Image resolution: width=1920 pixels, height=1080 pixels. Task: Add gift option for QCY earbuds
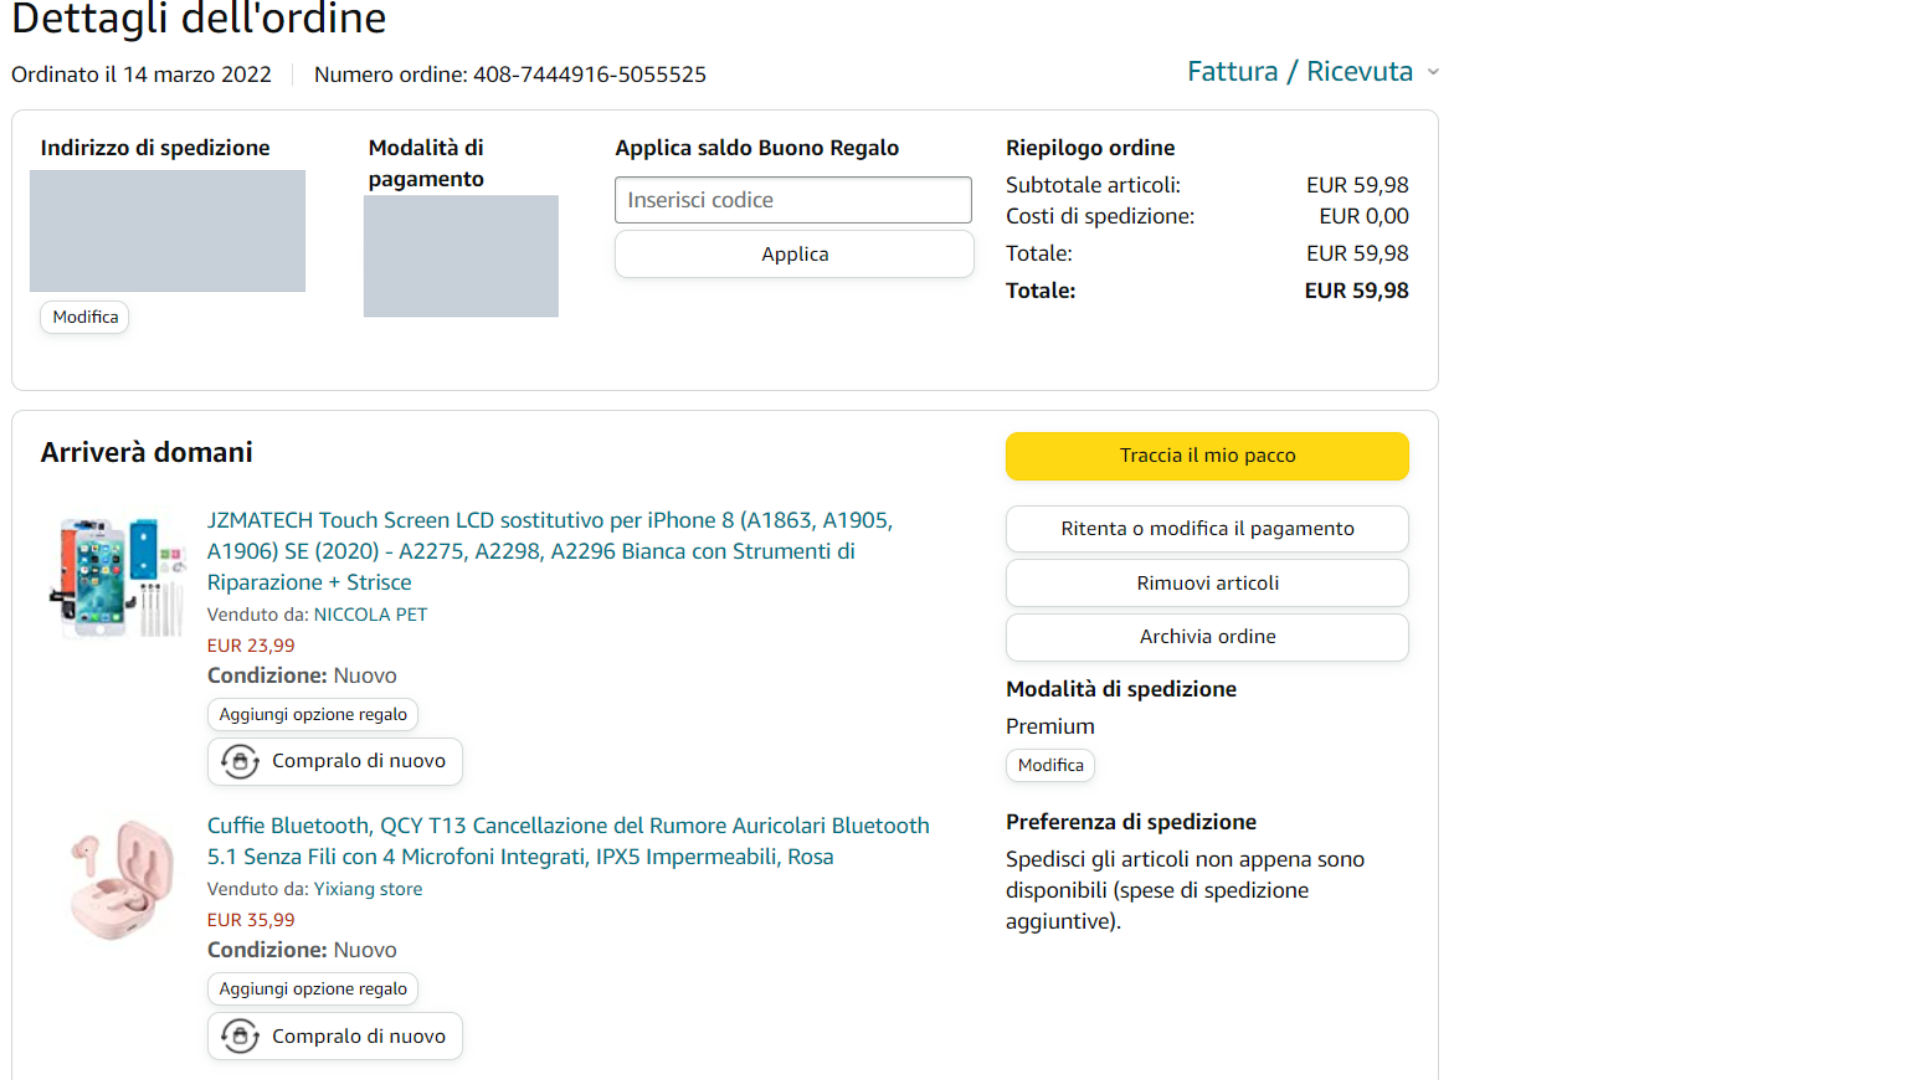(x=313, y=989)
